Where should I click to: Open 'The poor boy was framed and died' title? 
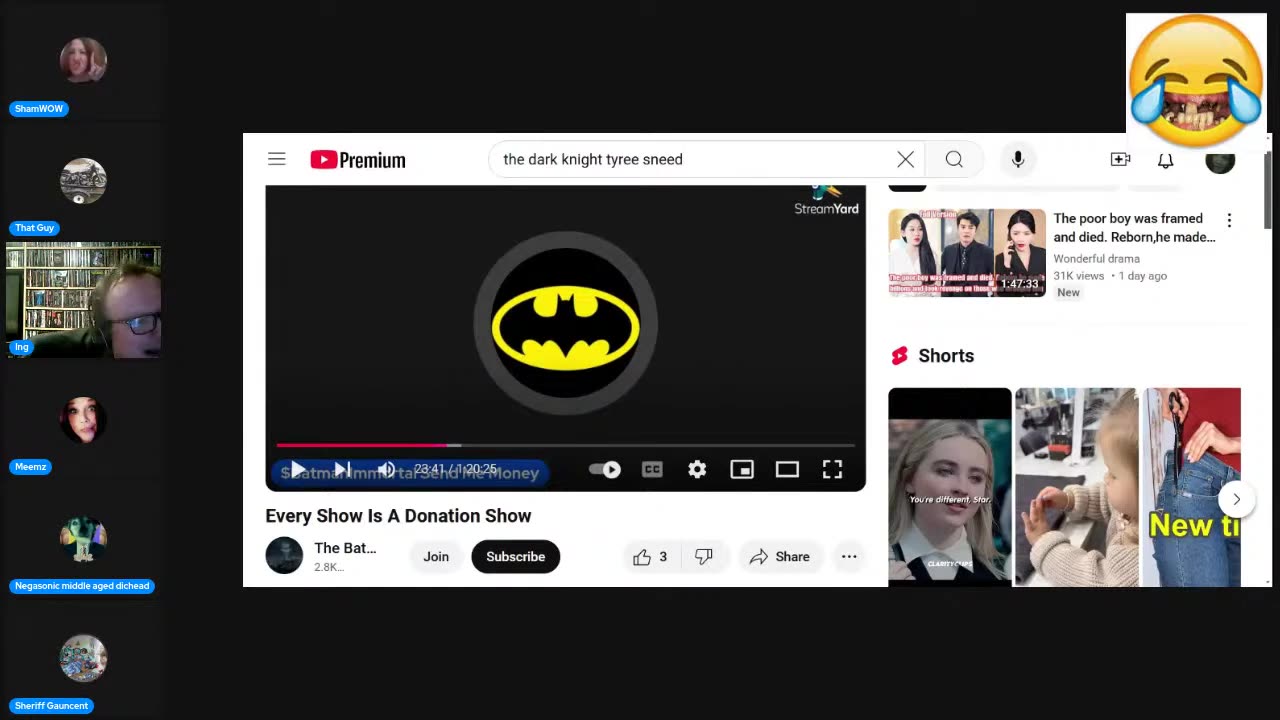tap(1134, 228)
